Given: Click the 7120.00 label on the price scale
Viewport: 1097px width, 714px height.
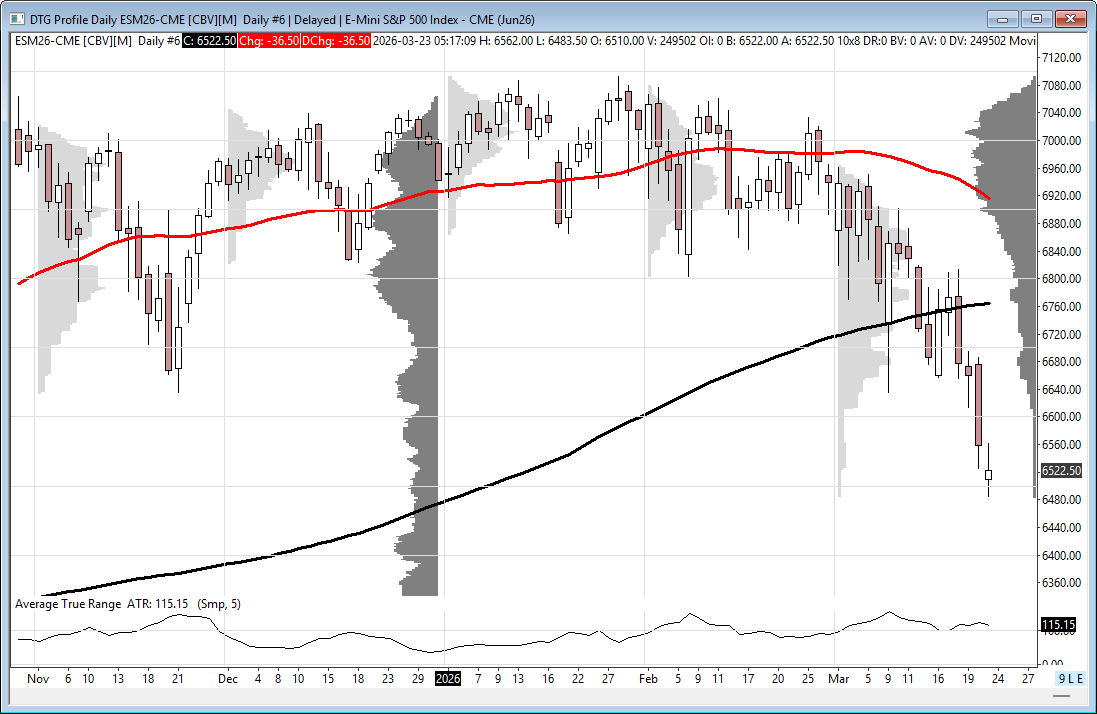Looking at the screenshot, I should 1062,58.
